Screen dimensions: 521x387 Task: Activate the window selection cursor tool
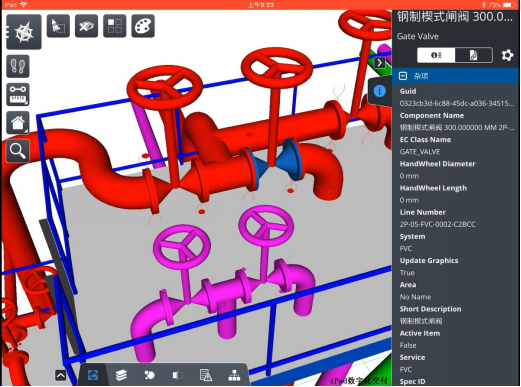(x=58, y=26)
